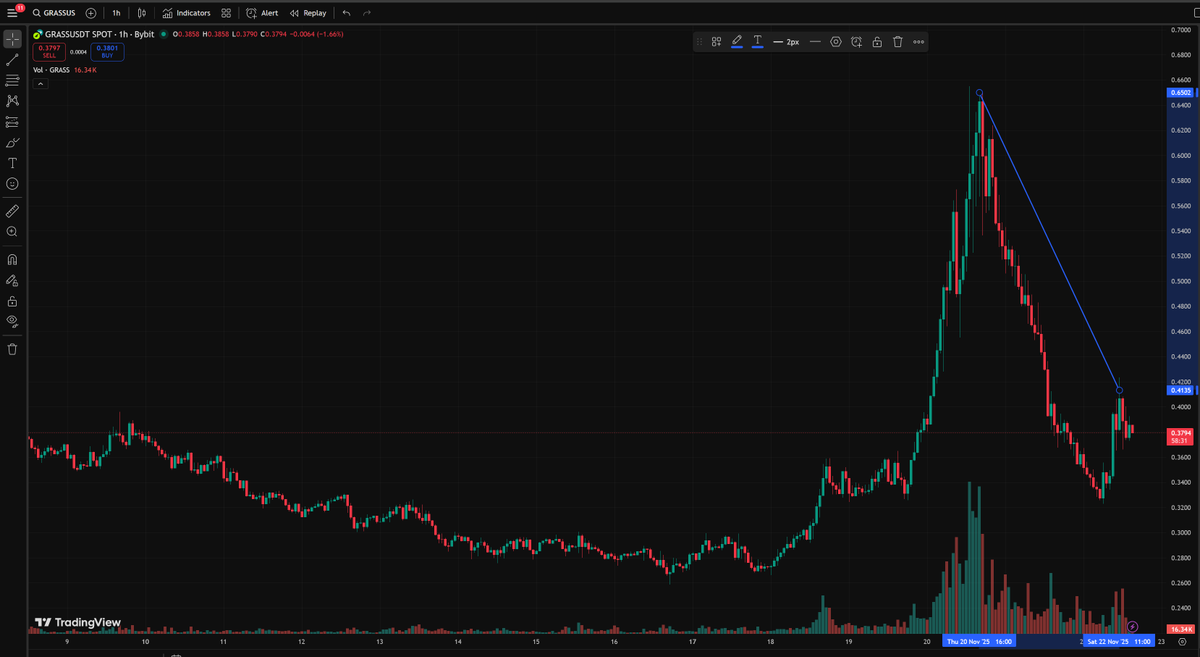This screenshot has height=657, width=1200.
Task: Open drawing settings hexagon icon
Action: coord(836,42)
